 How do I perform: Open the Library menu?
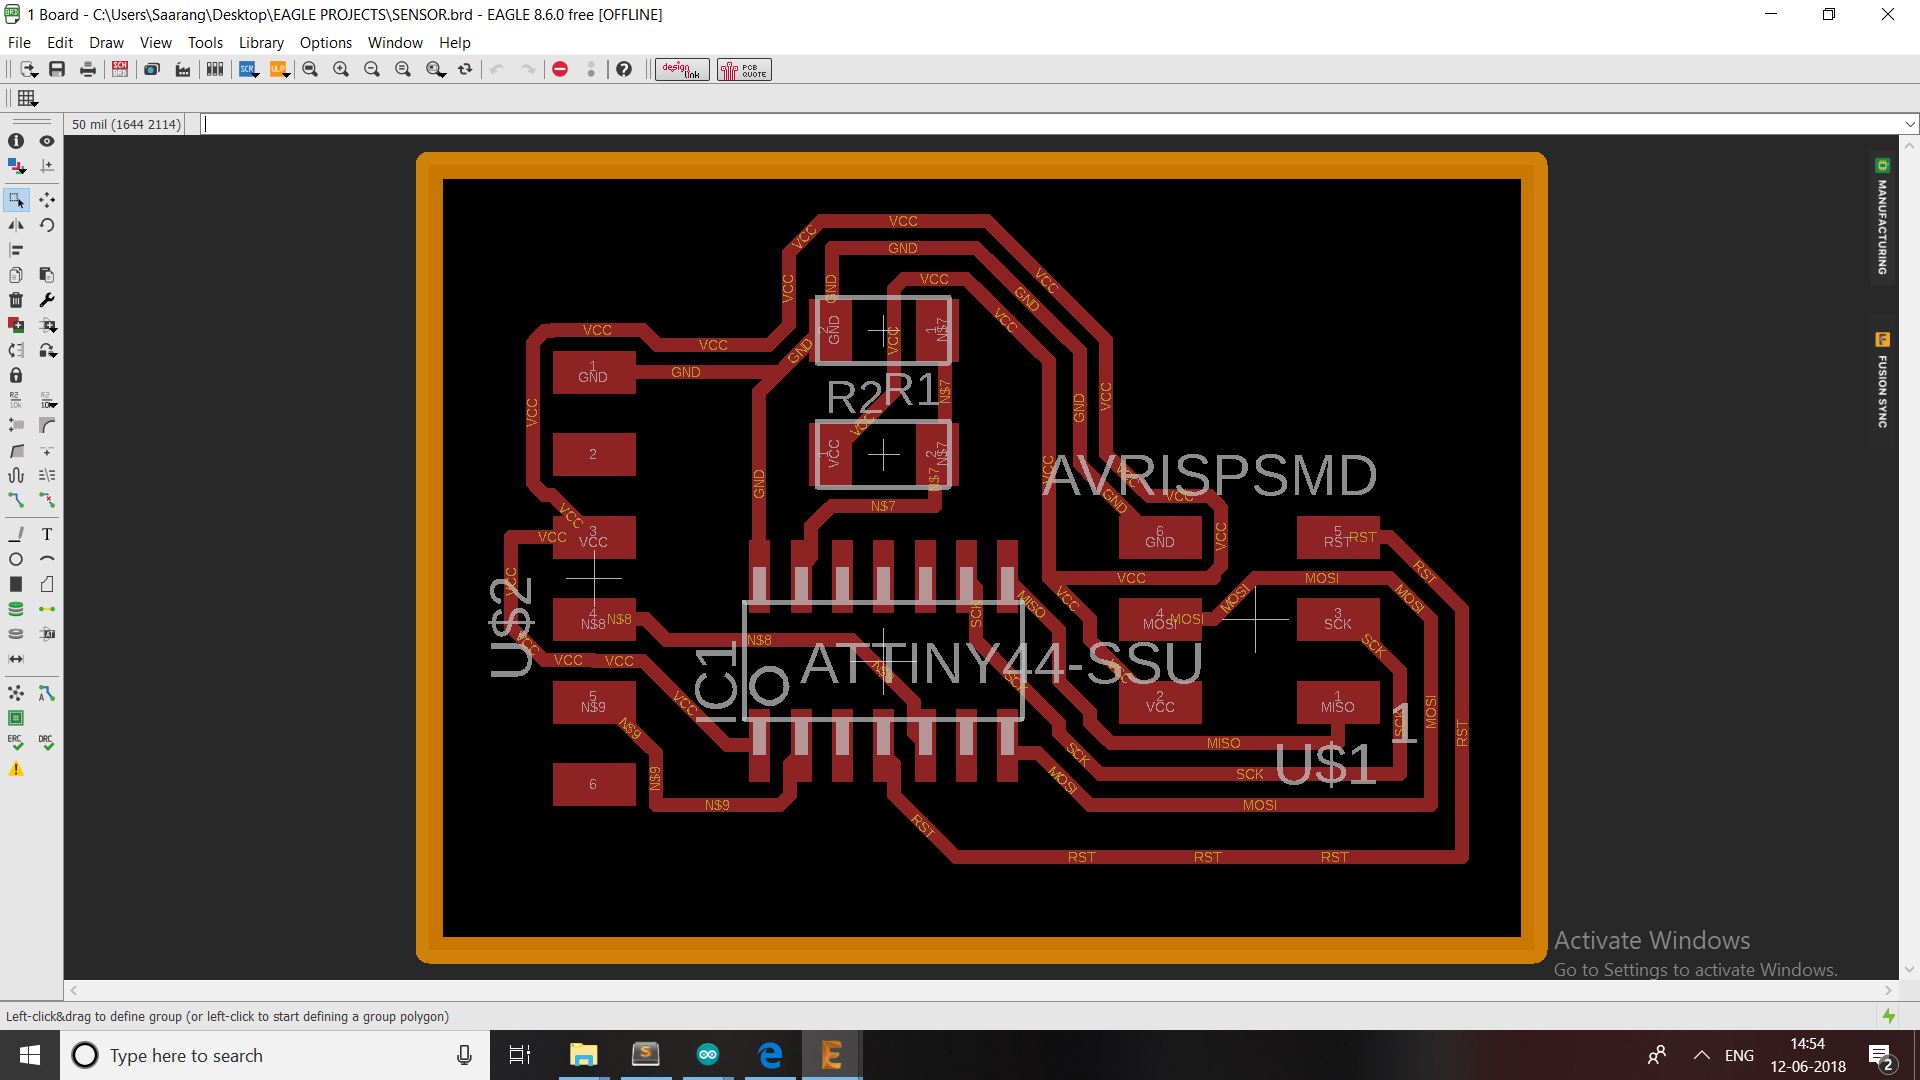[261, 42]
